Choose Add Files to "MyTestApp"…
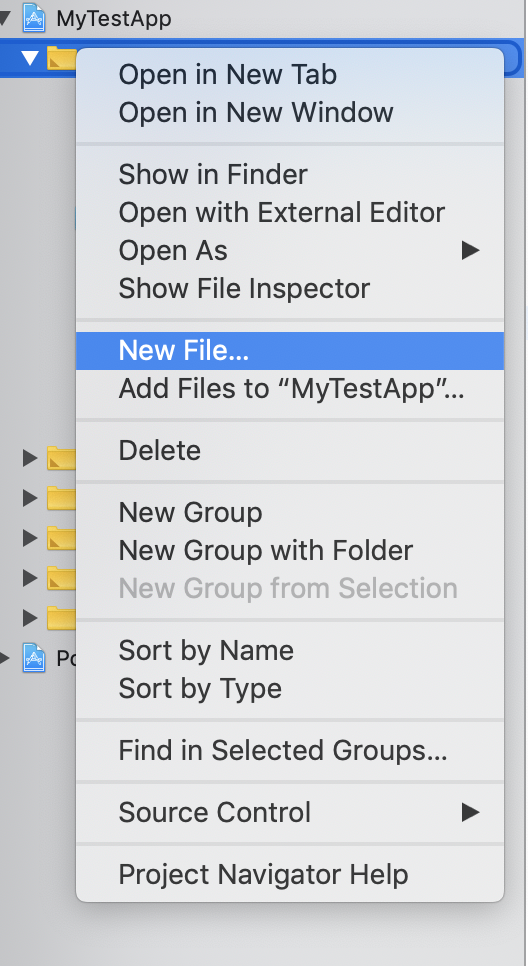528x966 pixels. (x=290, y=389)
